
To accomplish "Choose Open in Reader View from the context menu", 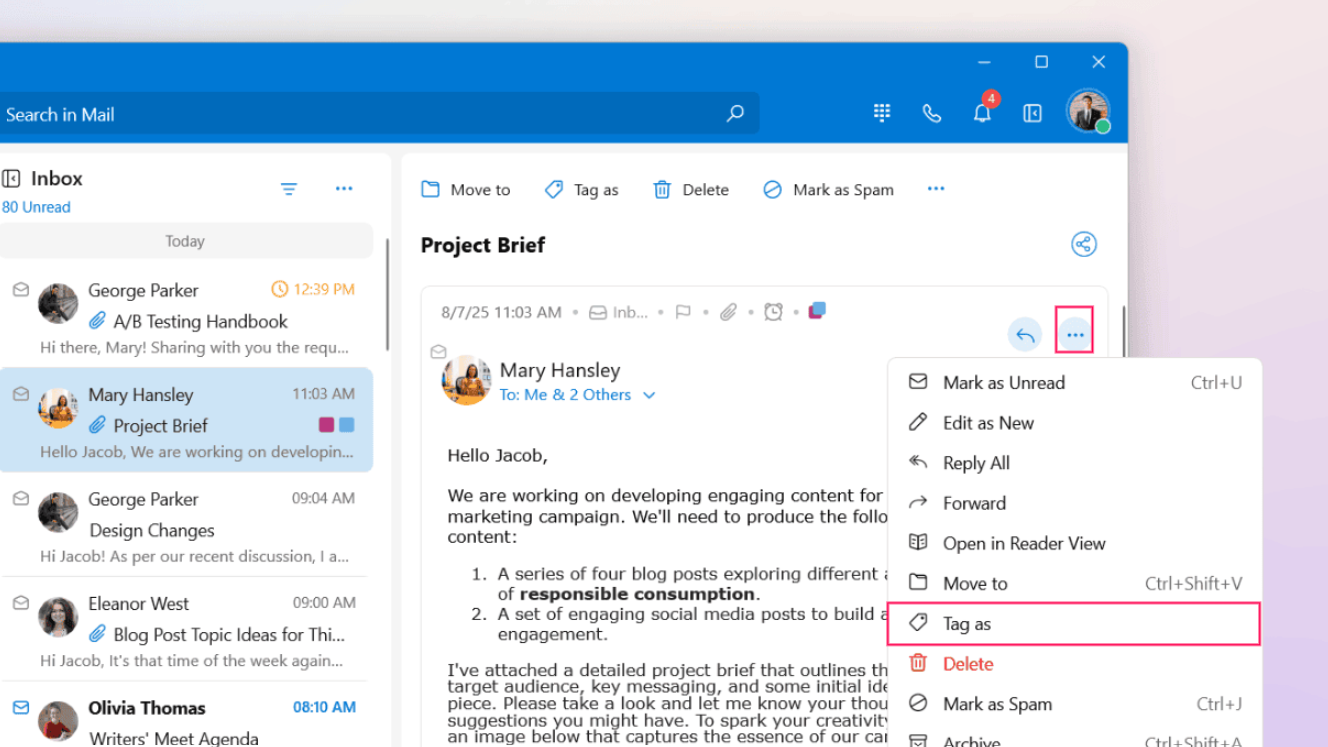I will tap(1075, 543).
